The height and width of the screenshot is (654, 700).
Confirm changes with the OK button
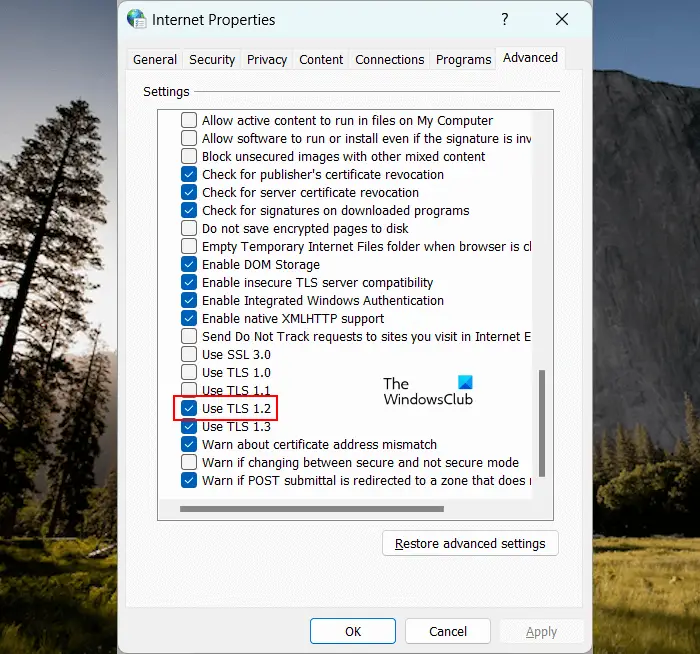click(x=353, y=631)
